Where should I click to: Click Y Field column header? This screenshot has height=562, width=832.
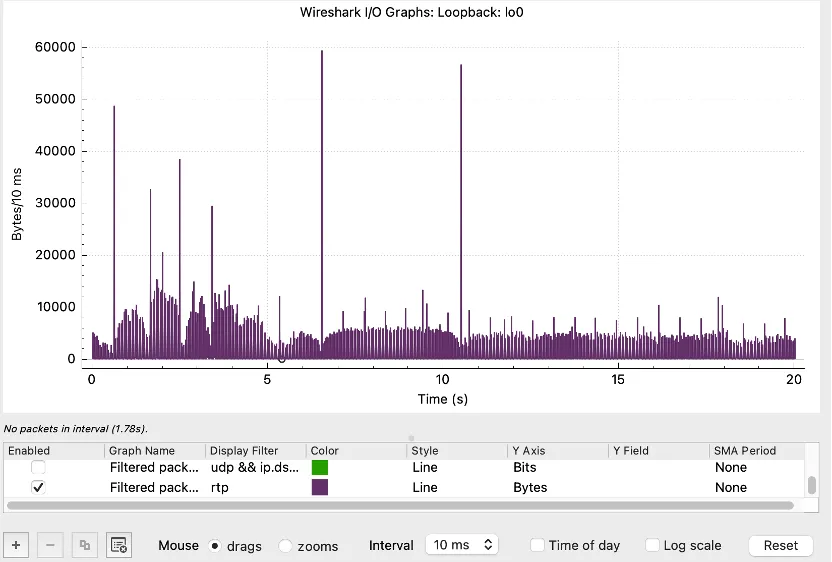[x=659, y=451]
